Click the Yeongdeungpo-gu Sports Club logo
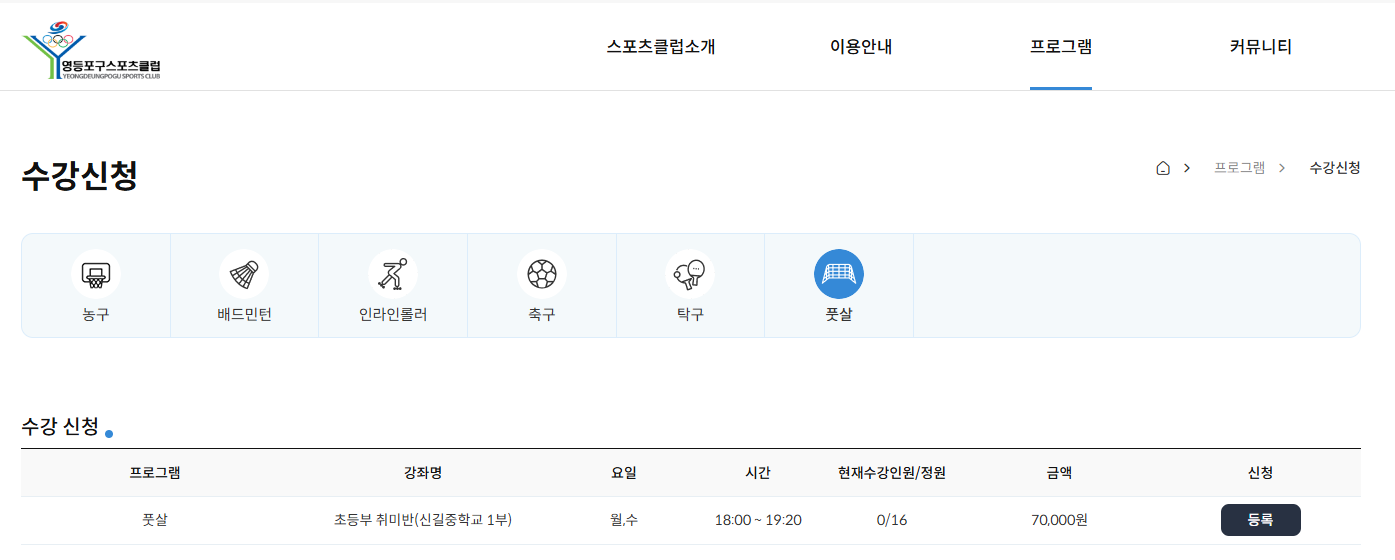Viewport: 1395px width, 560px height. (92, 51)
